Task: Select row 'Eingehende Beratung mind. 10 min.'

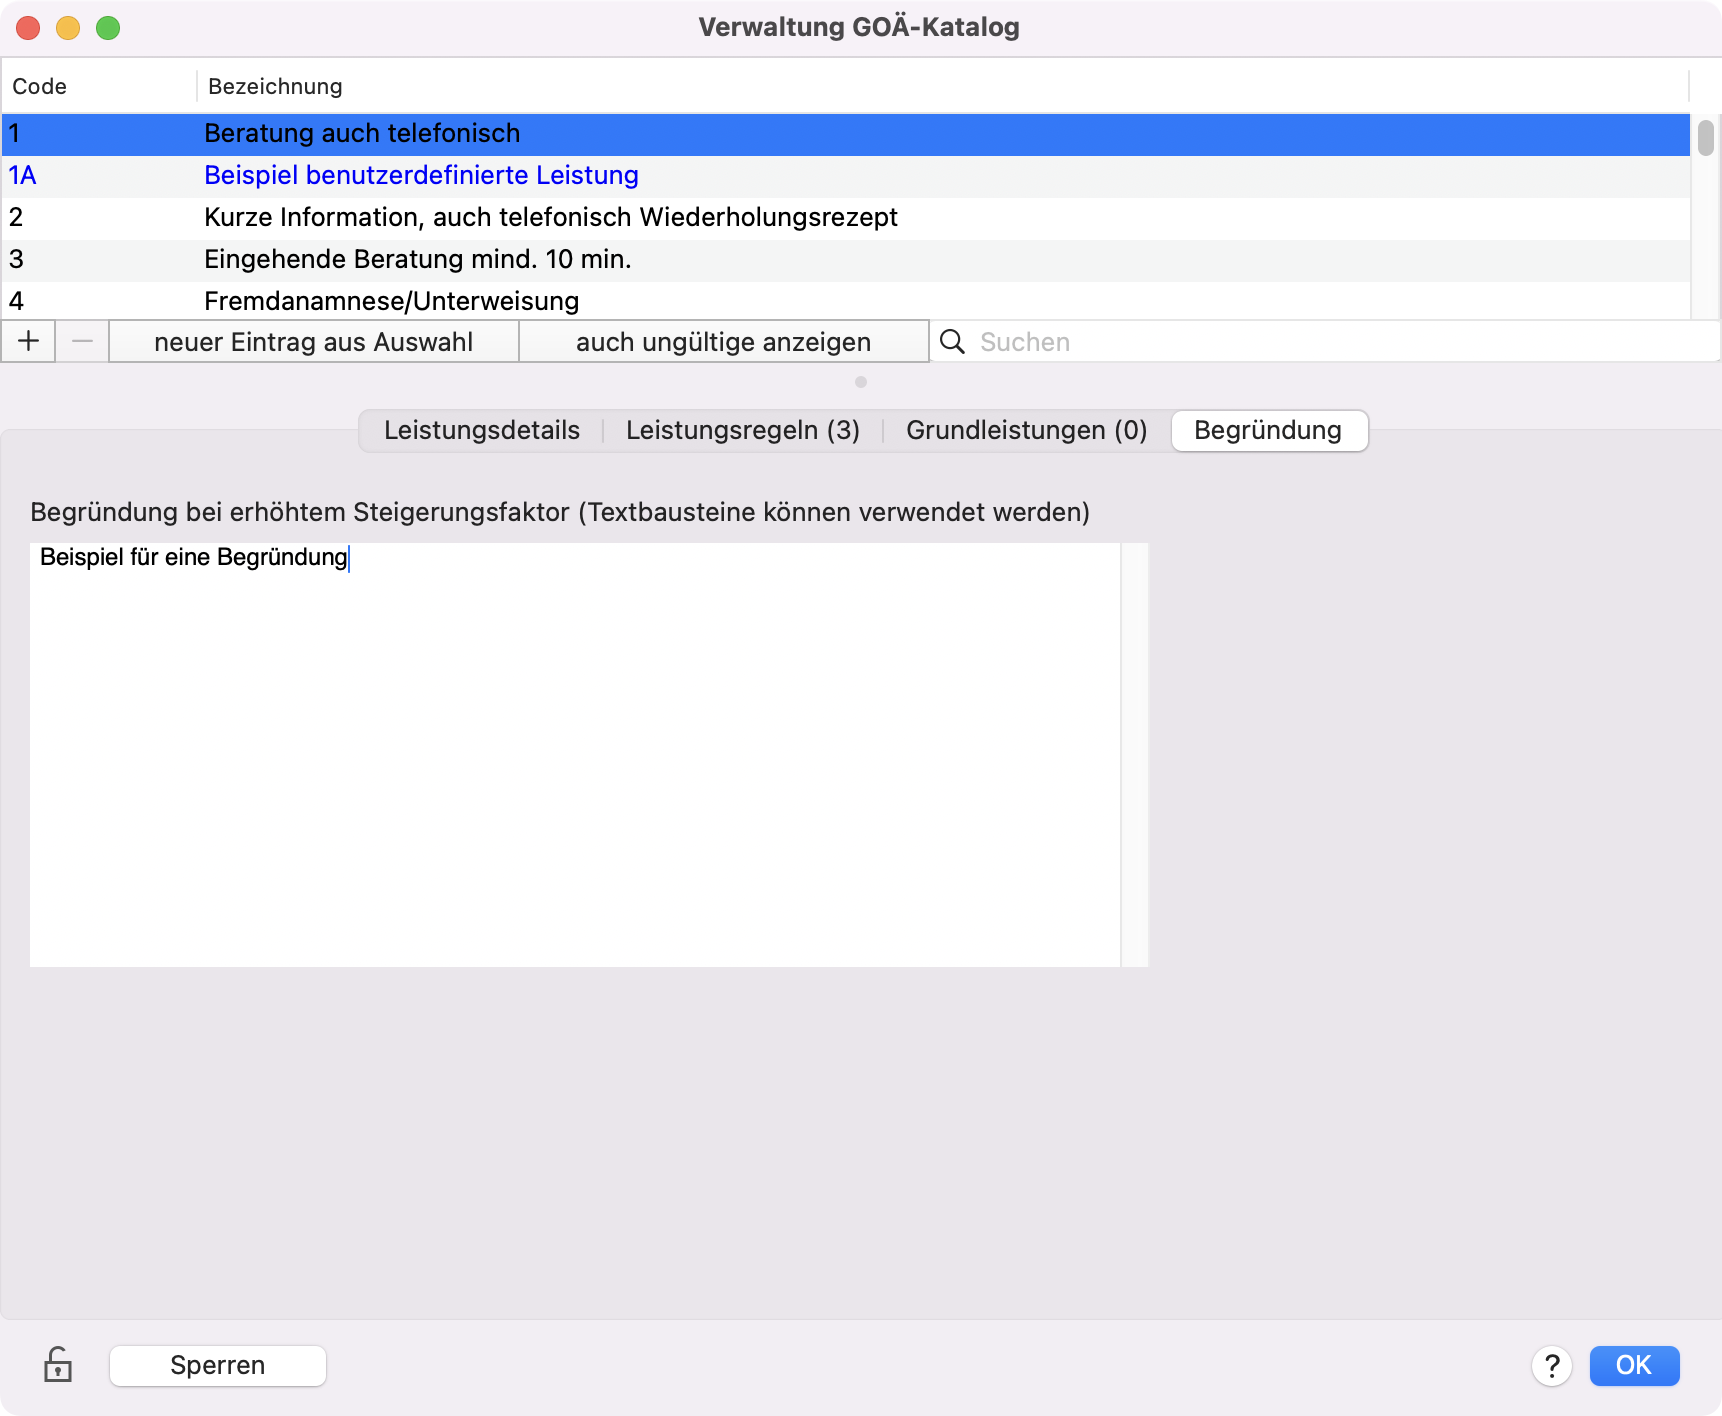Action: coord(846,259)
